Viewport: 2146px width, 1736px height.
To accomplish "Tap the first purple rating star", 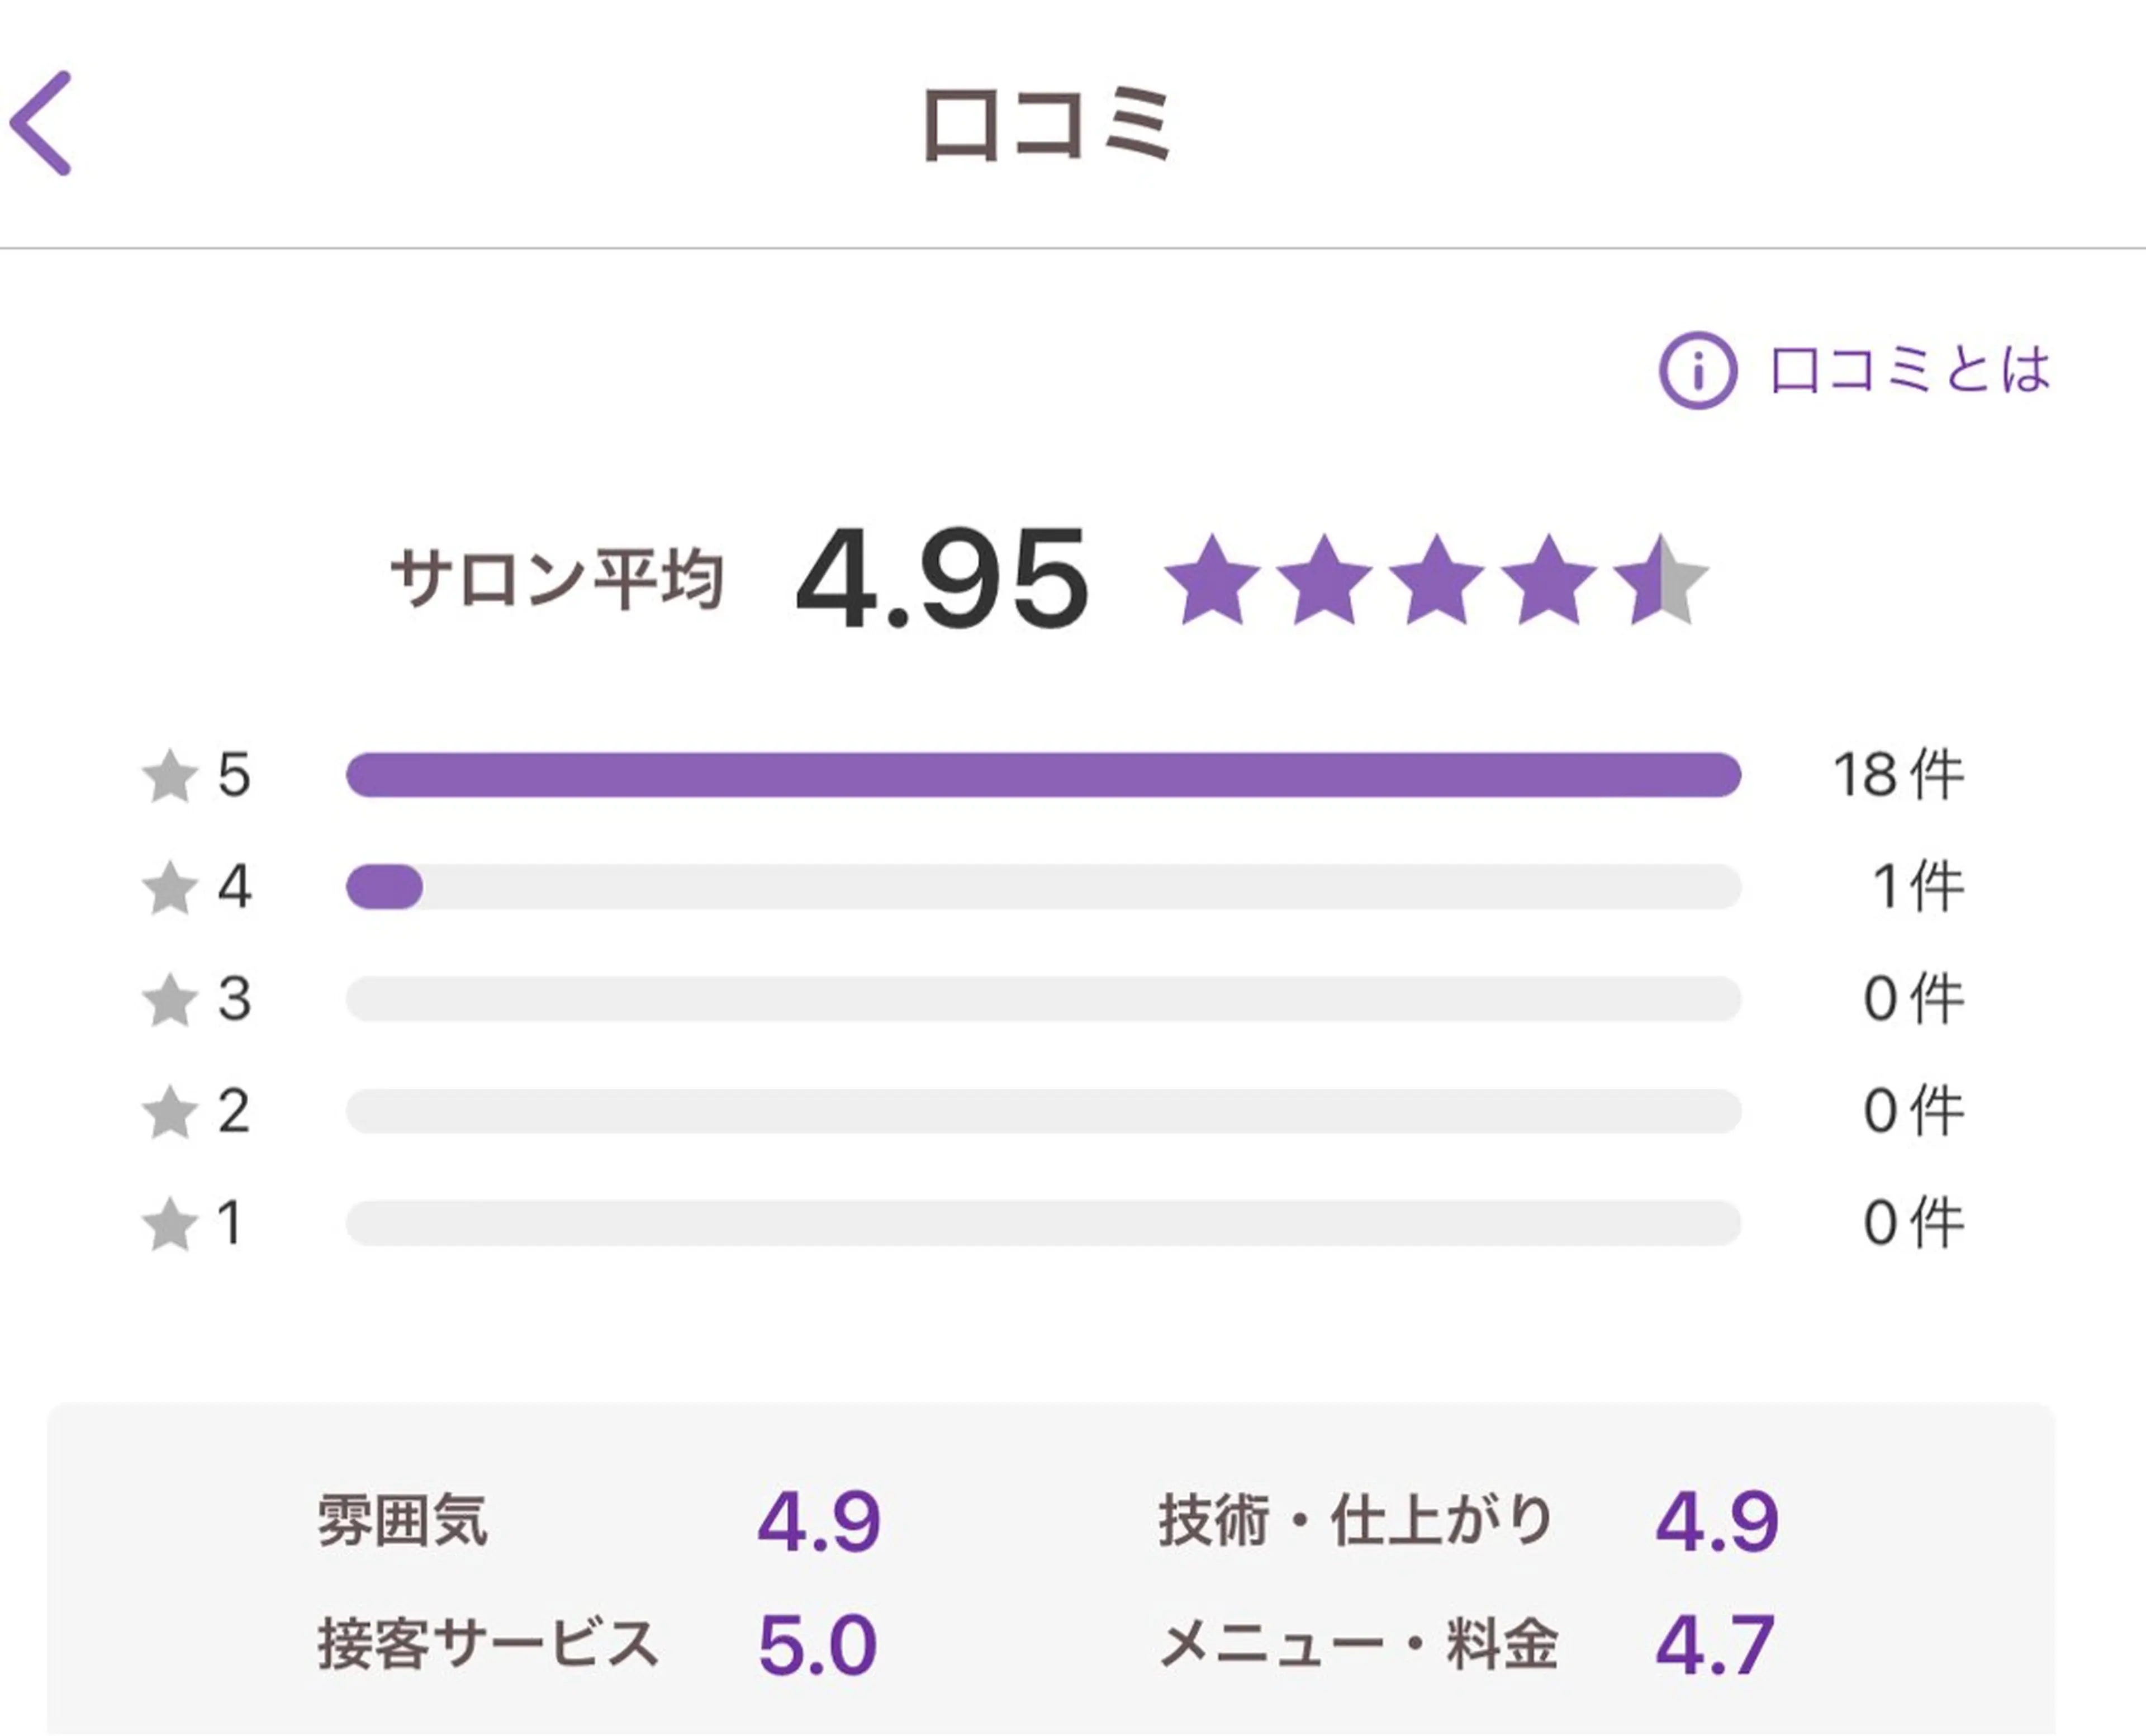I will [1212, 581].
